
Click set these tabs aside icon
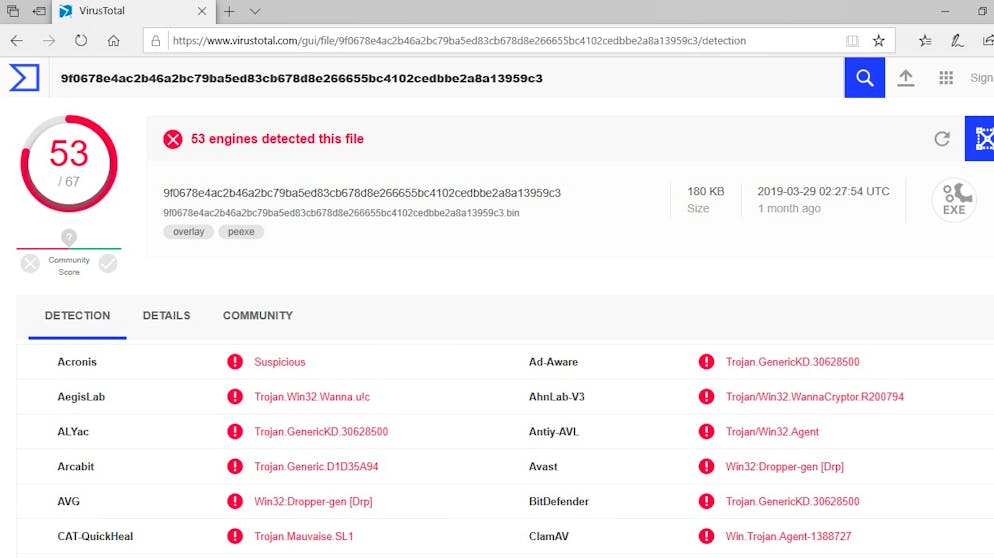click(x=39, y=11)
